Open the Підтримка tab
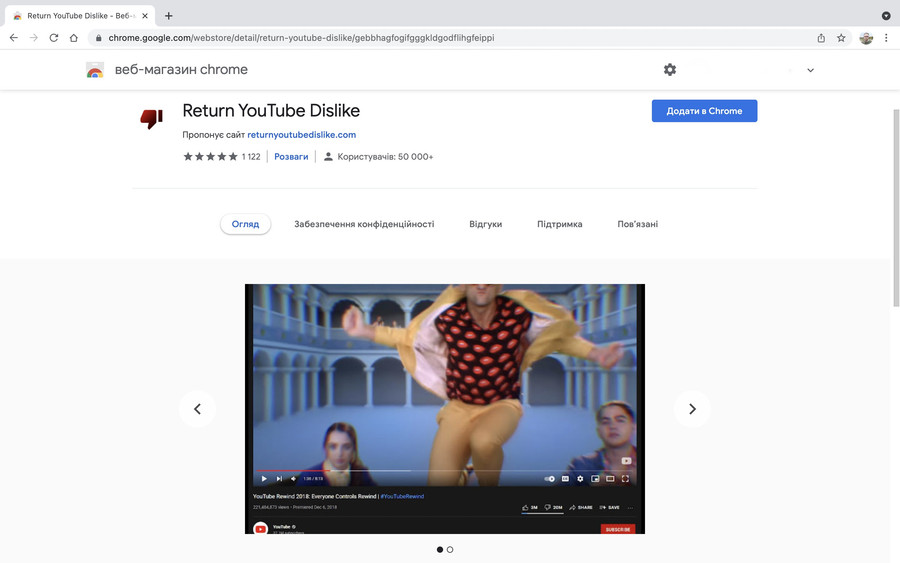The height and width of the screenshot is (563, 900). (560, 224)
